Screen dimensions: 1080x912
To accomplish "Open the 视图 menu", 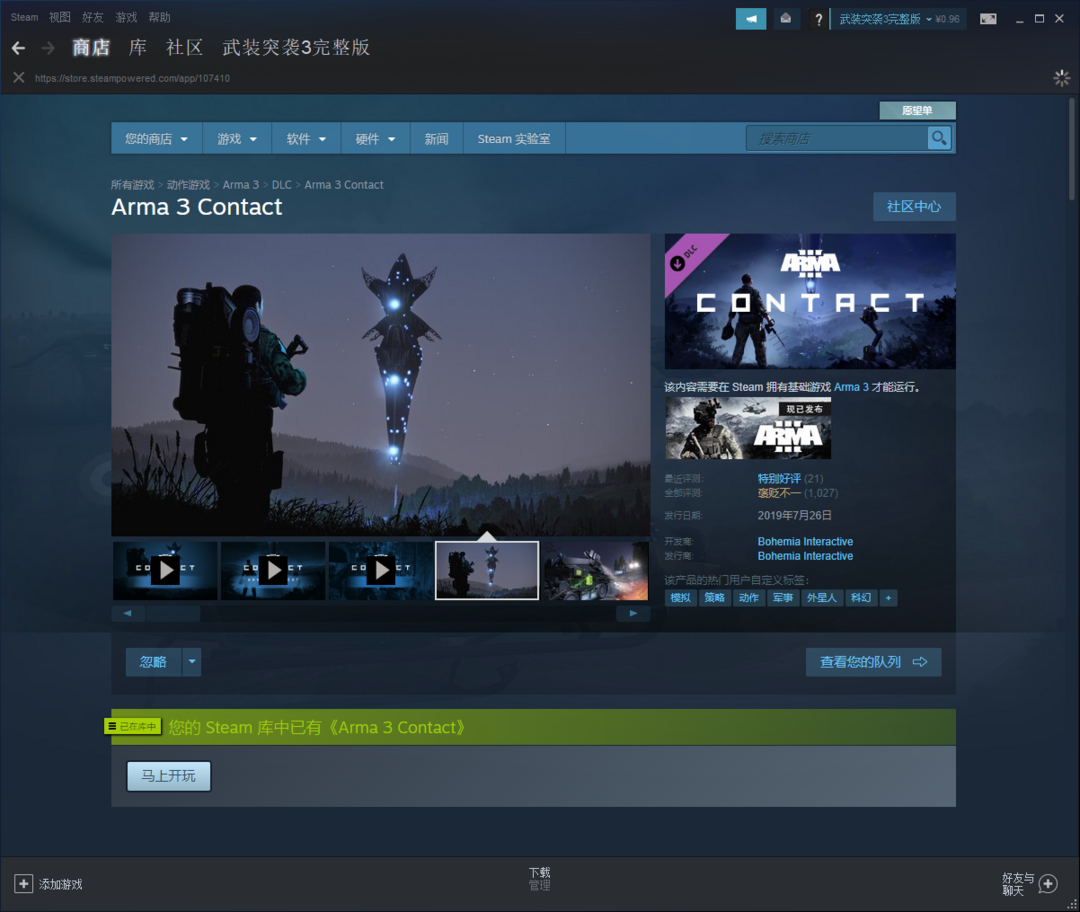I will click(x=60, y=17).
